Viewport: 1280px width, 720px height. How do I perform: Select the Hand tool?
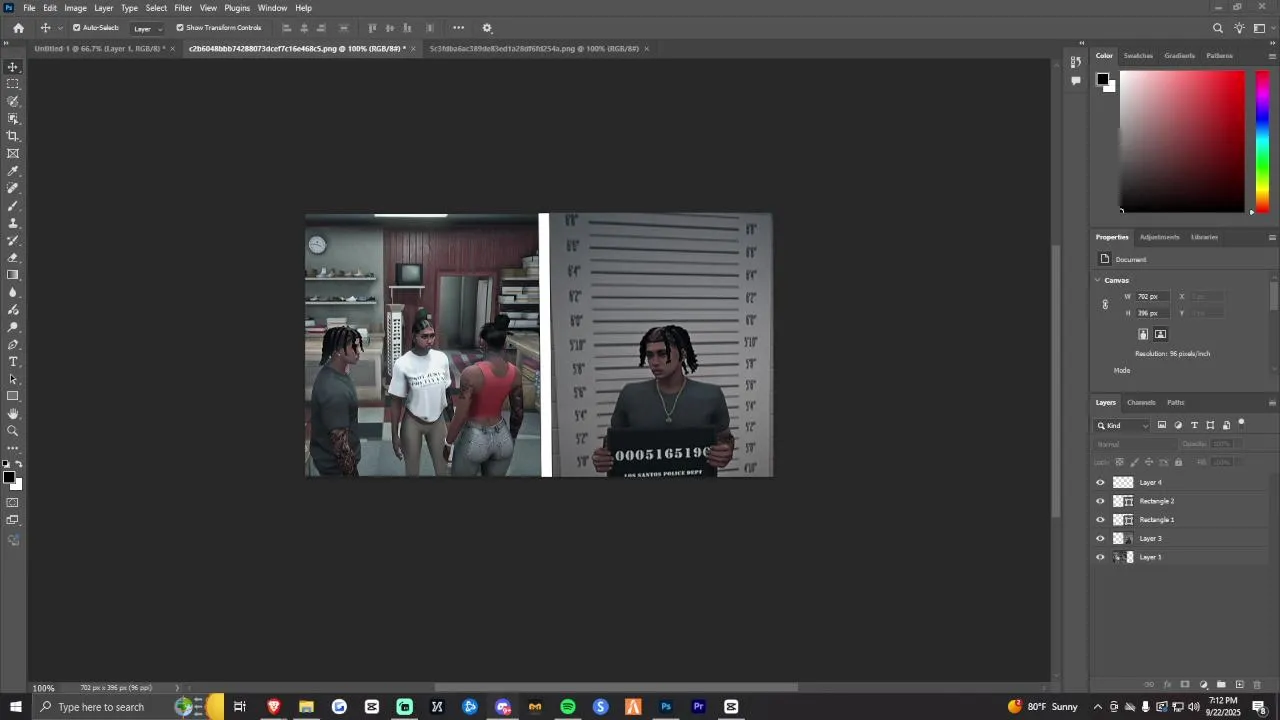click(x=13, y=414)
